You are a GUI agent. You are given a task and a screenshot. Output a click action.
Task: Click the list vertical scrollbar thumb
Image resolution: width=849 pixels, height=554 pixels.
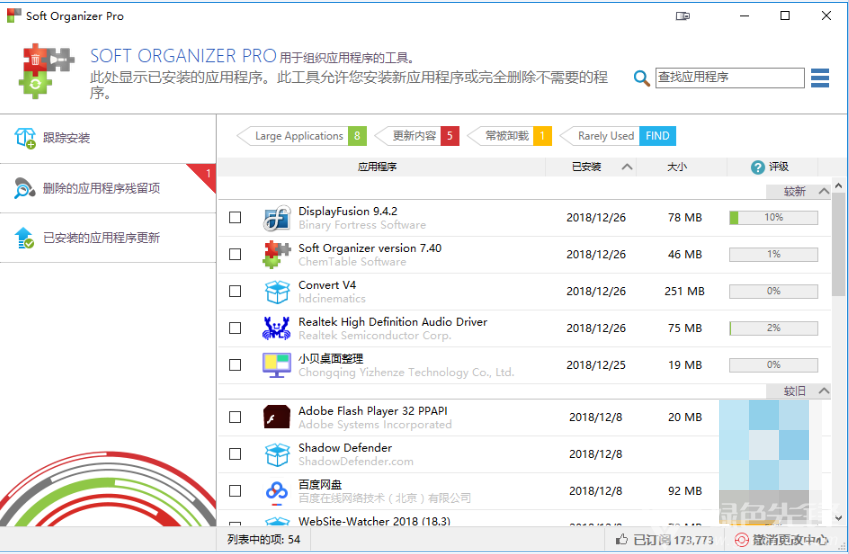coord(839,244)
